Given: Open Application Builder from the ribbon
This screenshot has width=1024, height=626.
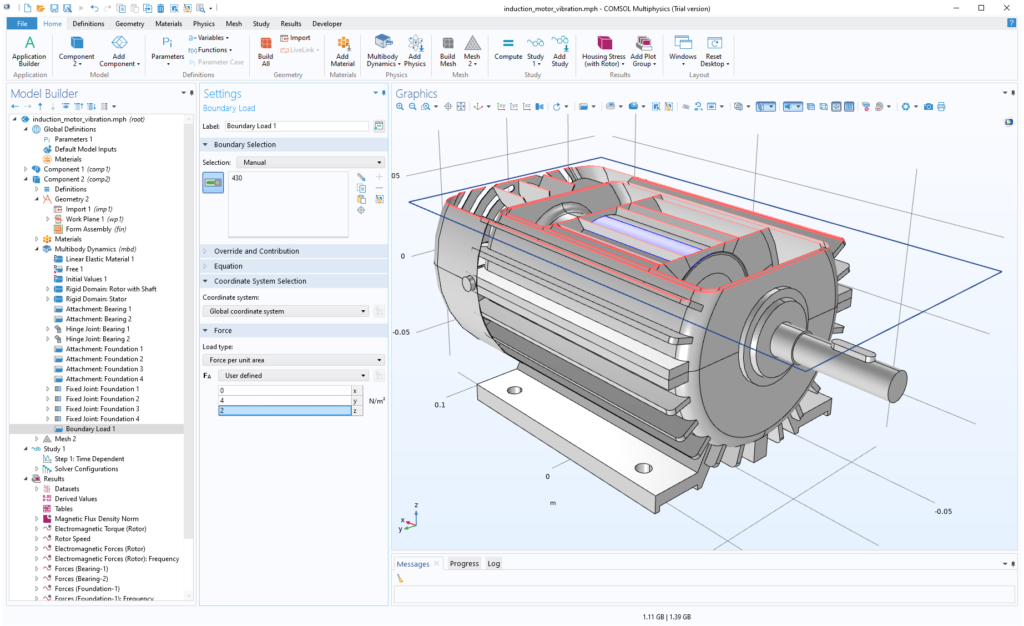Looking at the screenshot, I should 29,51.
